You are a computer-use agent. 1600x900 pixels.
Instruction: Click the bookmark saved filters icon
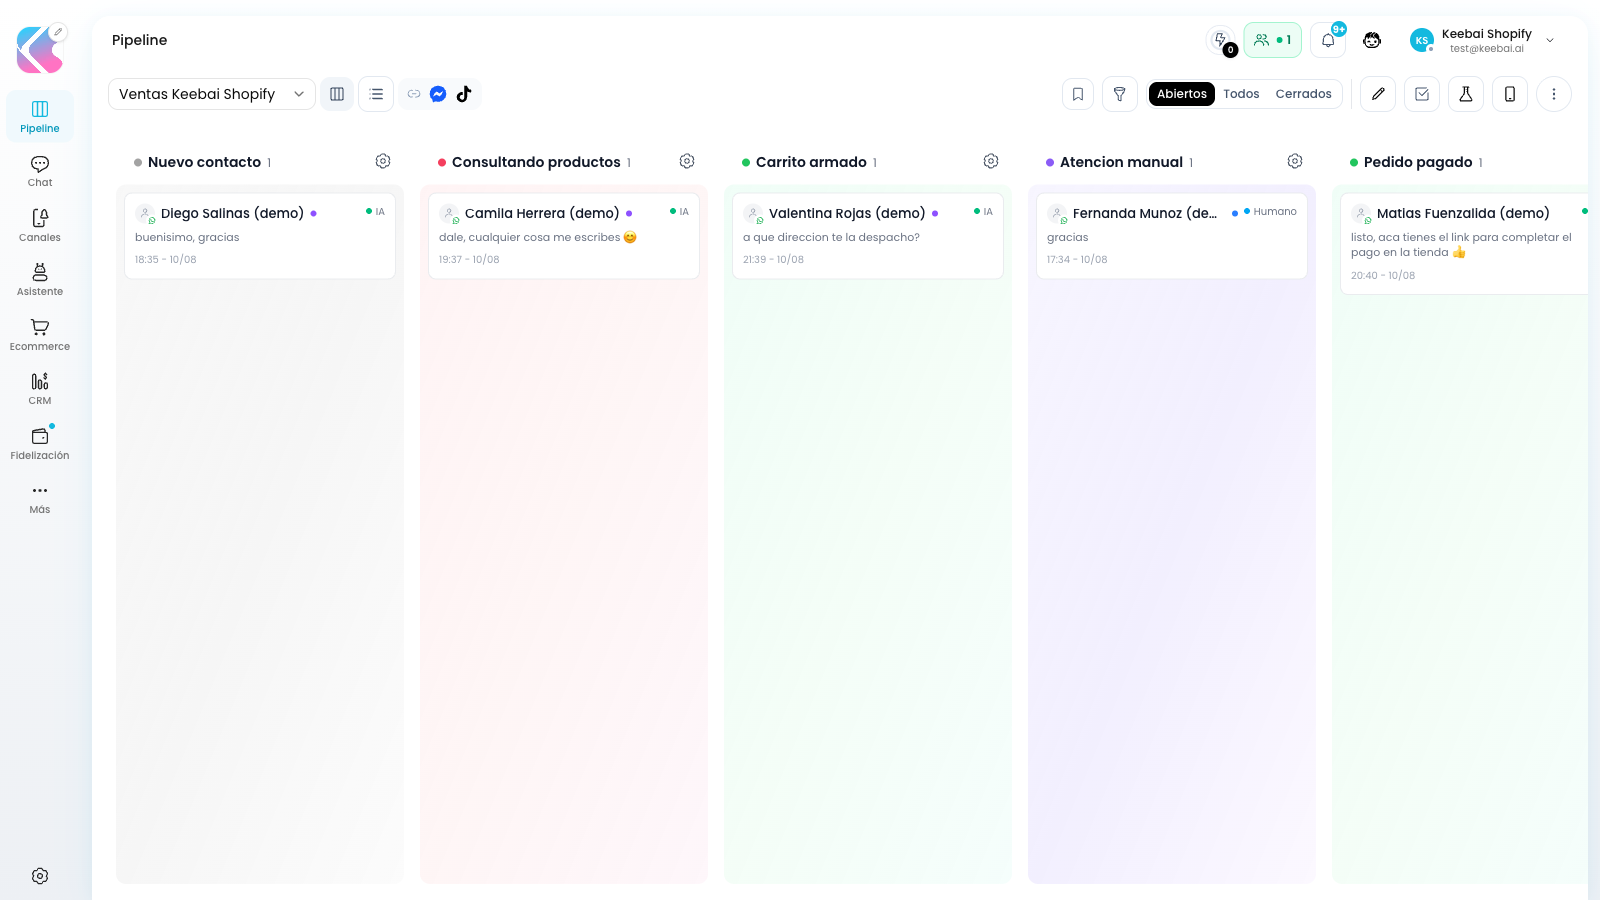[1078, 94]
